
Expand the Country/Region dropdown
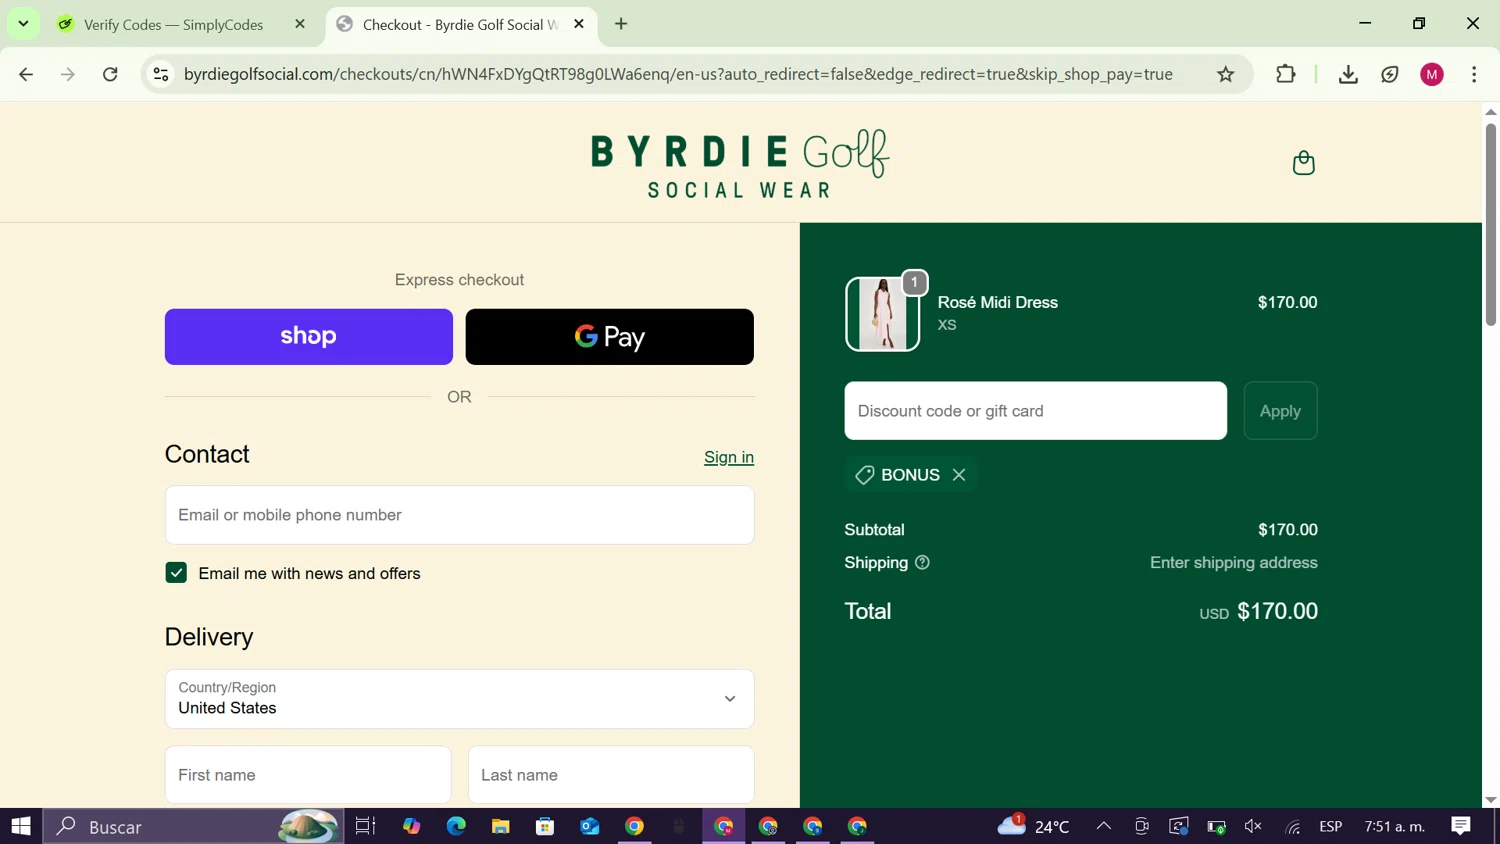[x=460, y=699]
